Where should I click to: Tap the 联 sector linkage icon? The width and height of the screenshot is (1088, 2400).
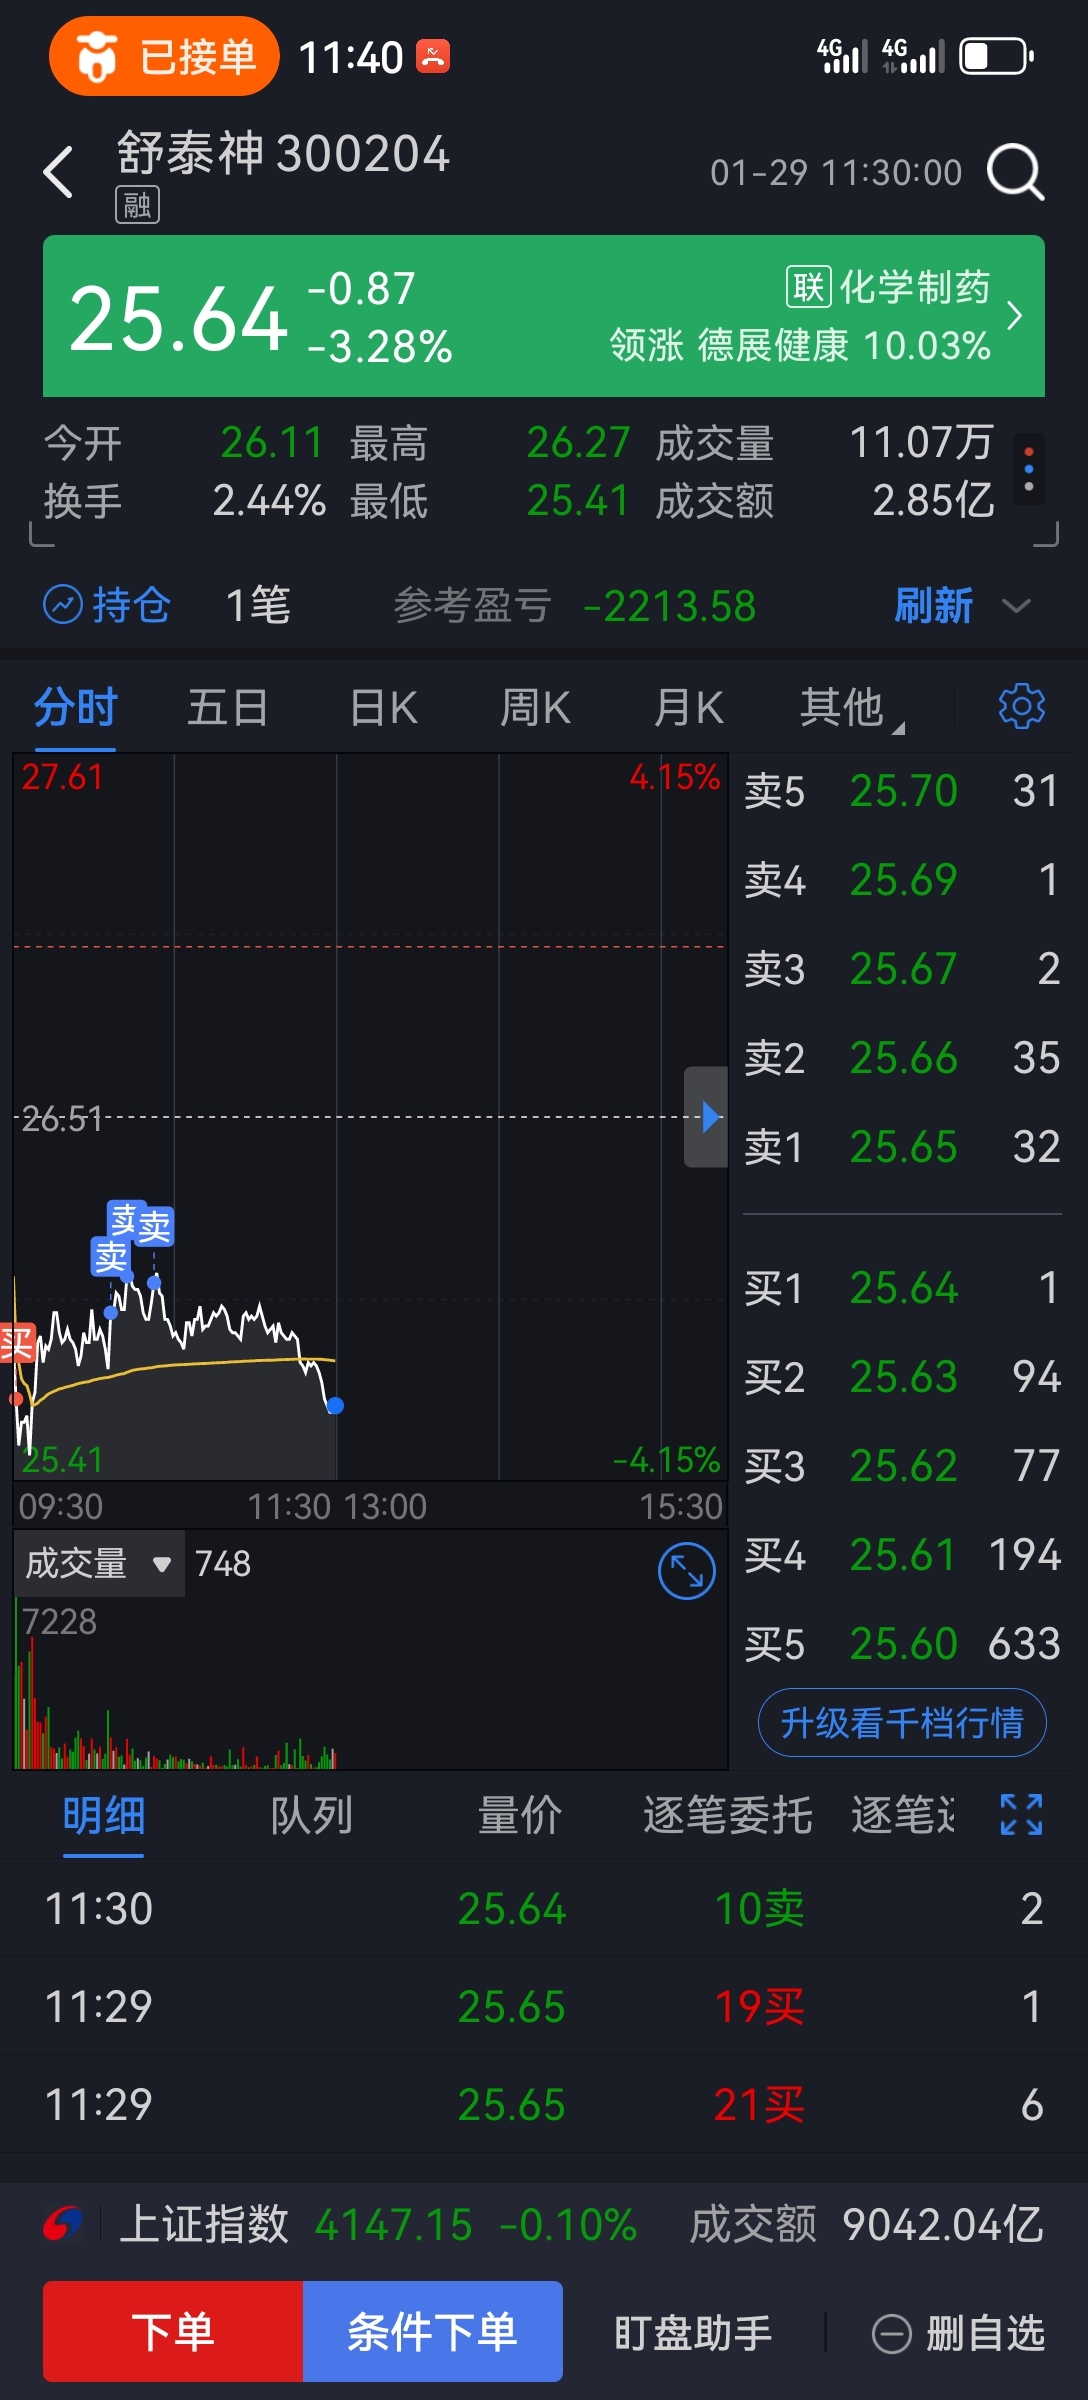(x=808, y=287)
